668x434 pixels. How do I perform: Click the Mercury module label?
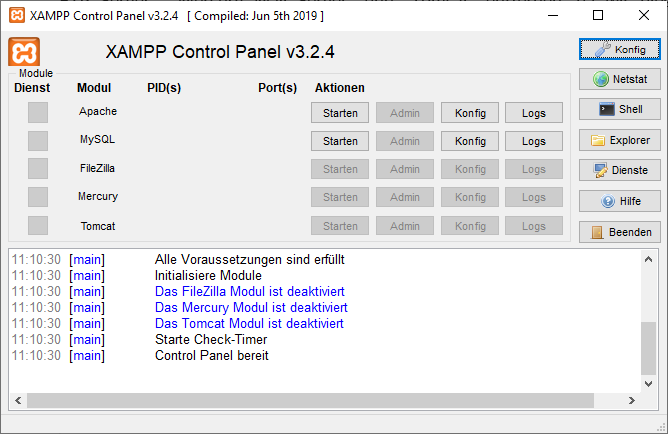coord(98,196)
